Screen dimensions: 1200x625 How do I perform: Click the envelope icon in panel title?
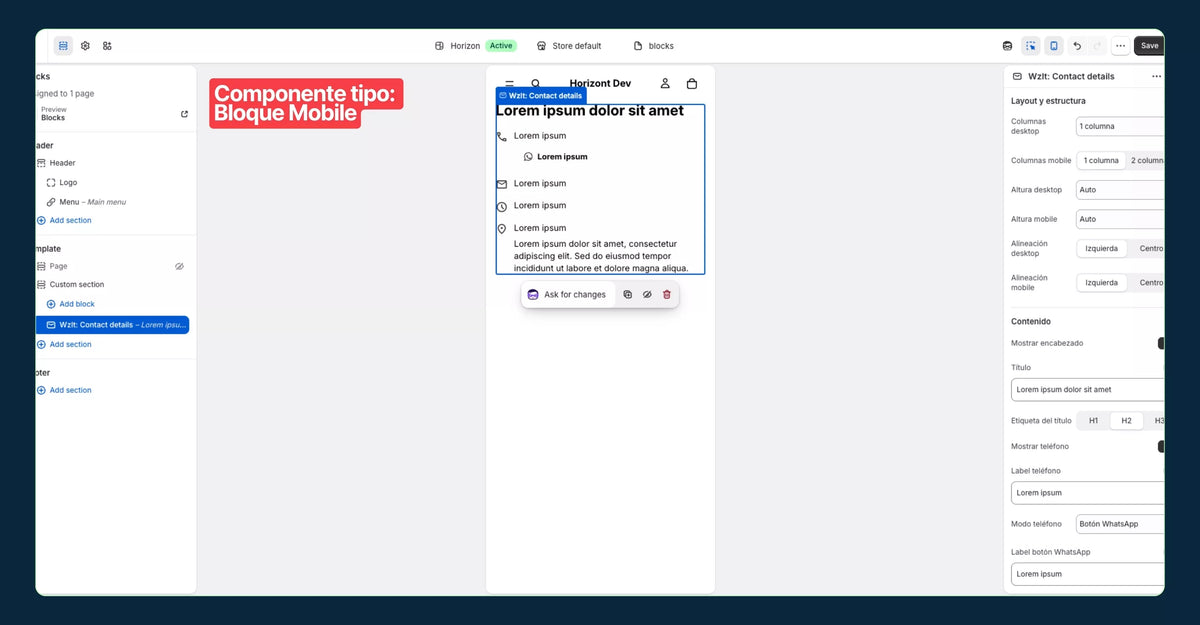coord(1017,76)
